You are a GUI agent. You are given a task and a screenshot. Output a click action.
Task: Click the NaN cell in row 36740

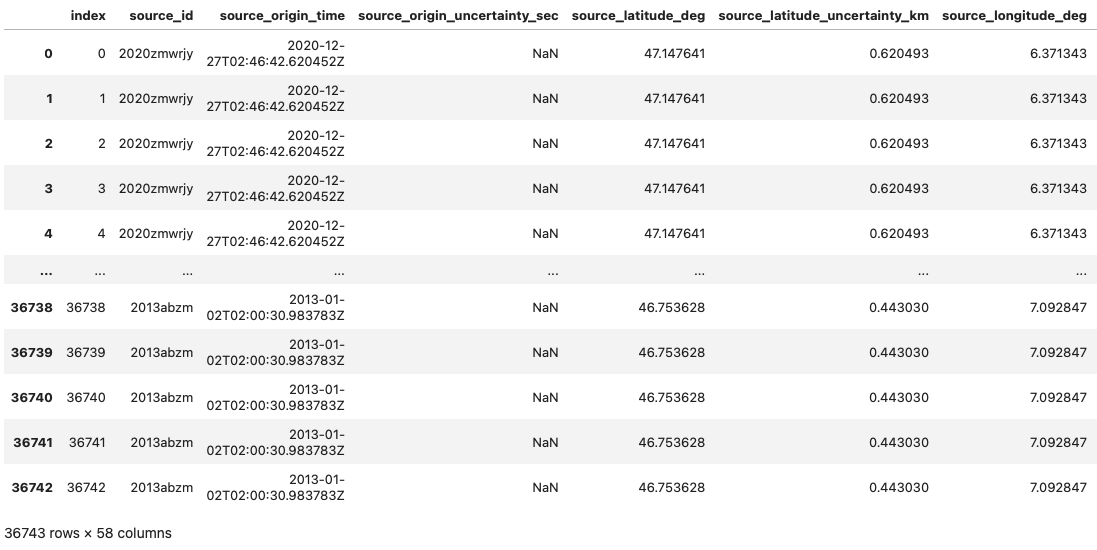pos(545,397)
